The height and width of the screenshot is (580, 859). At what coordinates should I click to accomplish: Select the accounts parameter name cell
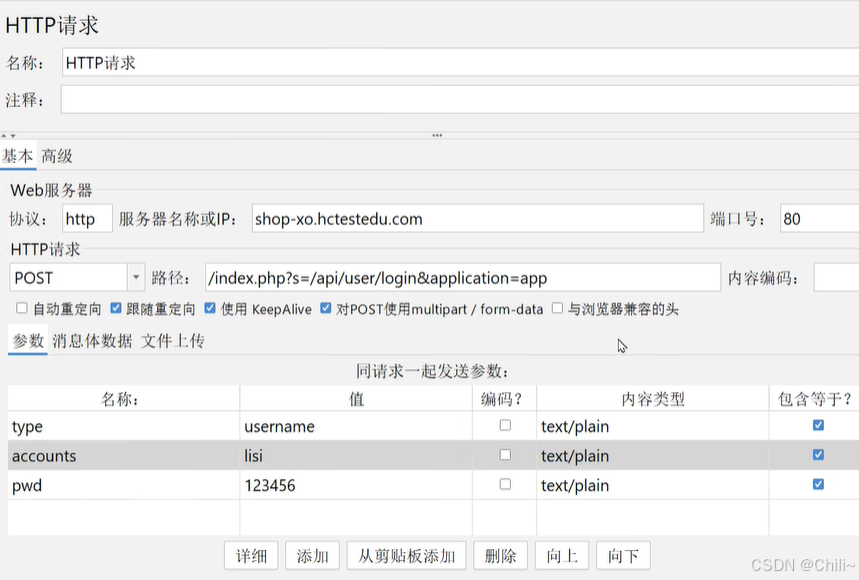123,455
